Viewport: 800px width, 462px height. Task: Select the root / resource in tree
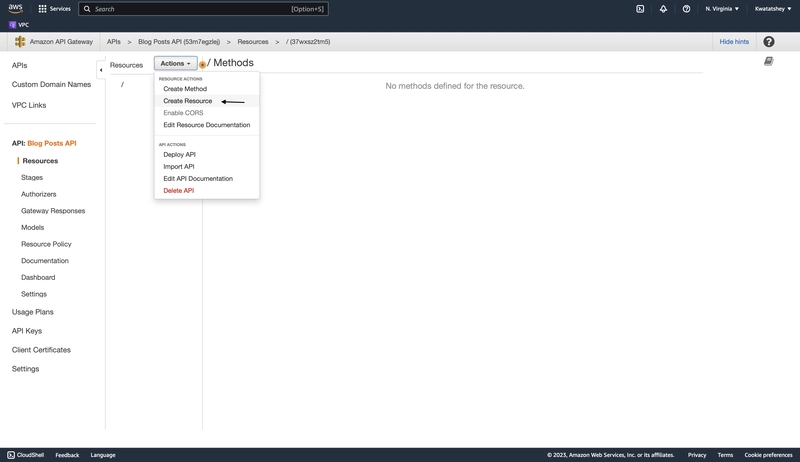pos(122,85)
